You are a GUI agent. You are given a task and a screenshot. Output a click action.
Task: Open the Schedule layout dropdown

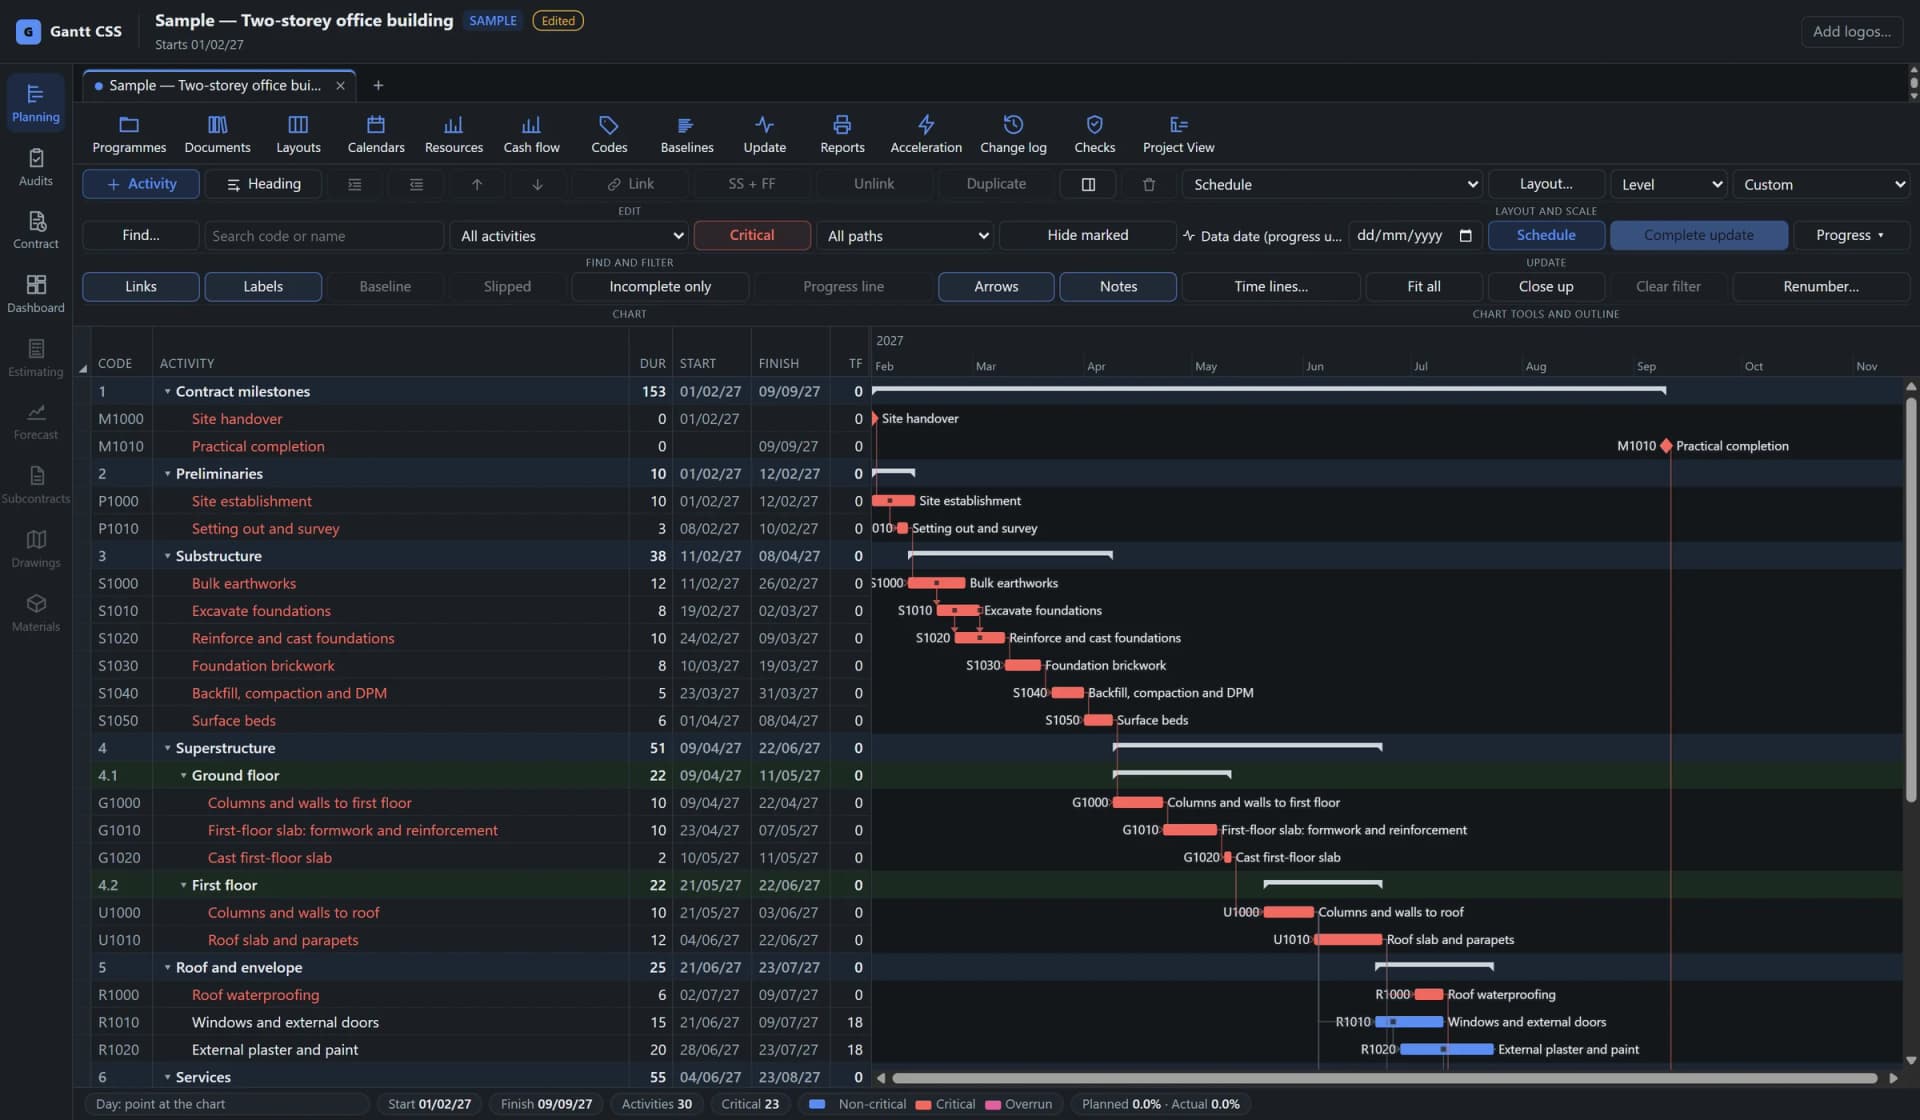tap(1333, 184)
